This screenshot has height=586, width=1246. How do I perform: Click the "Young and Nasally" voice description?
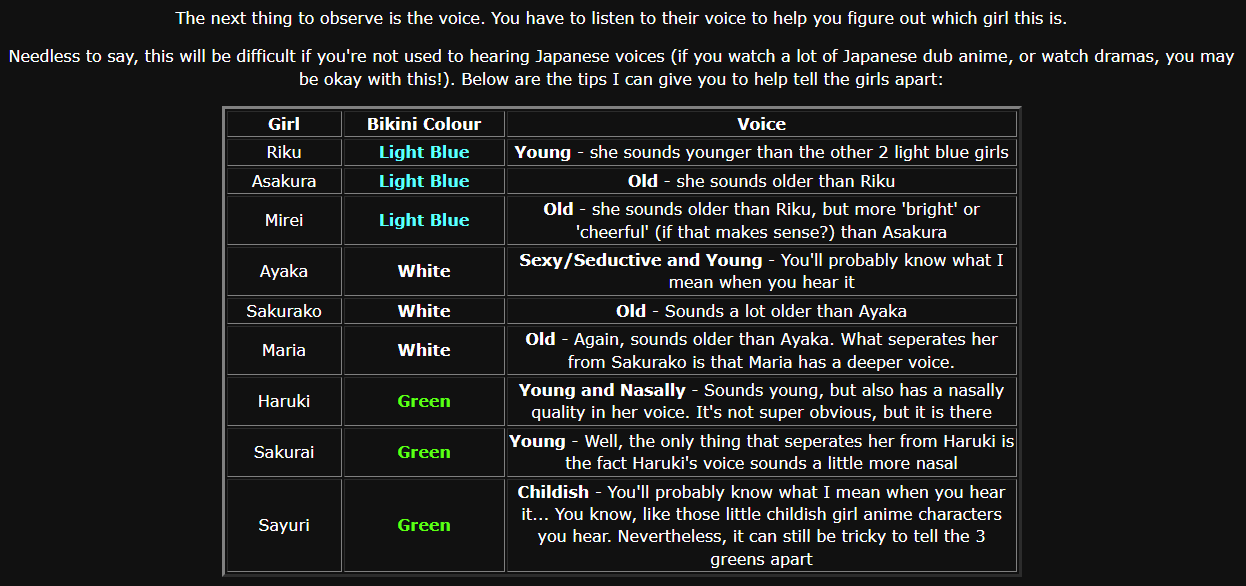tap(602, 390)
